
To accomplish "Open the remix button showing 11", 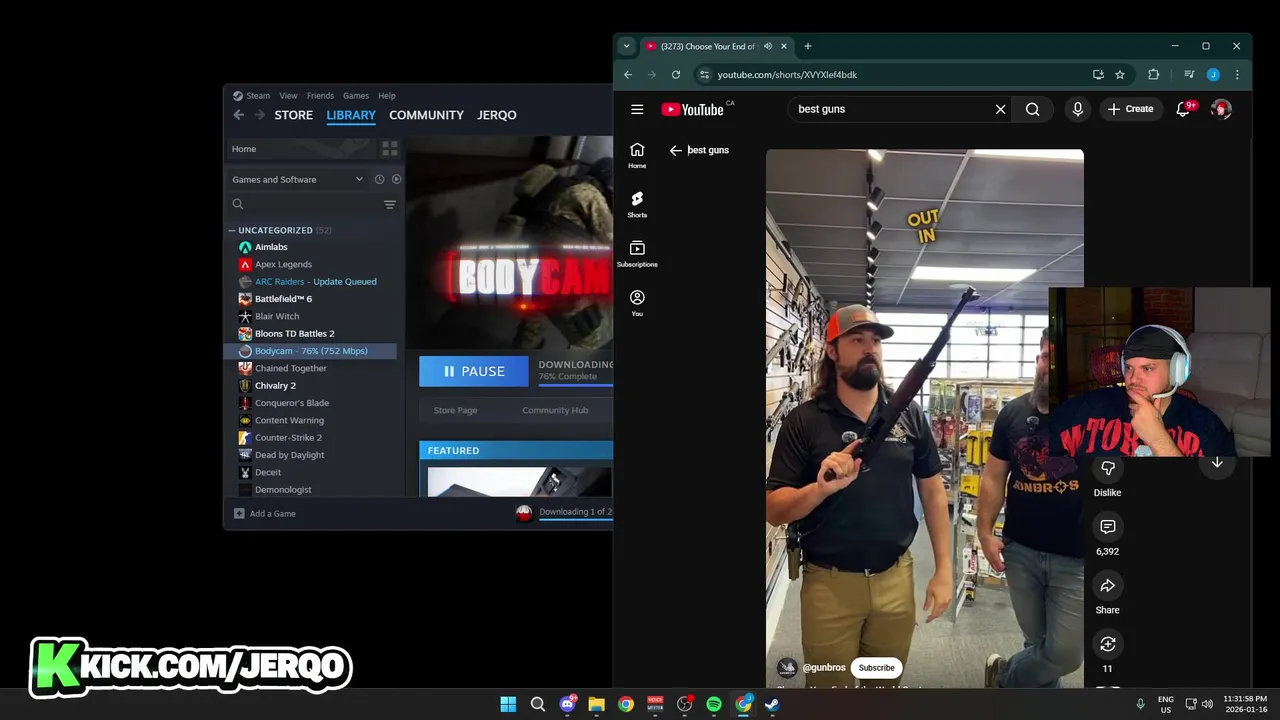I will click(1107, 644).
